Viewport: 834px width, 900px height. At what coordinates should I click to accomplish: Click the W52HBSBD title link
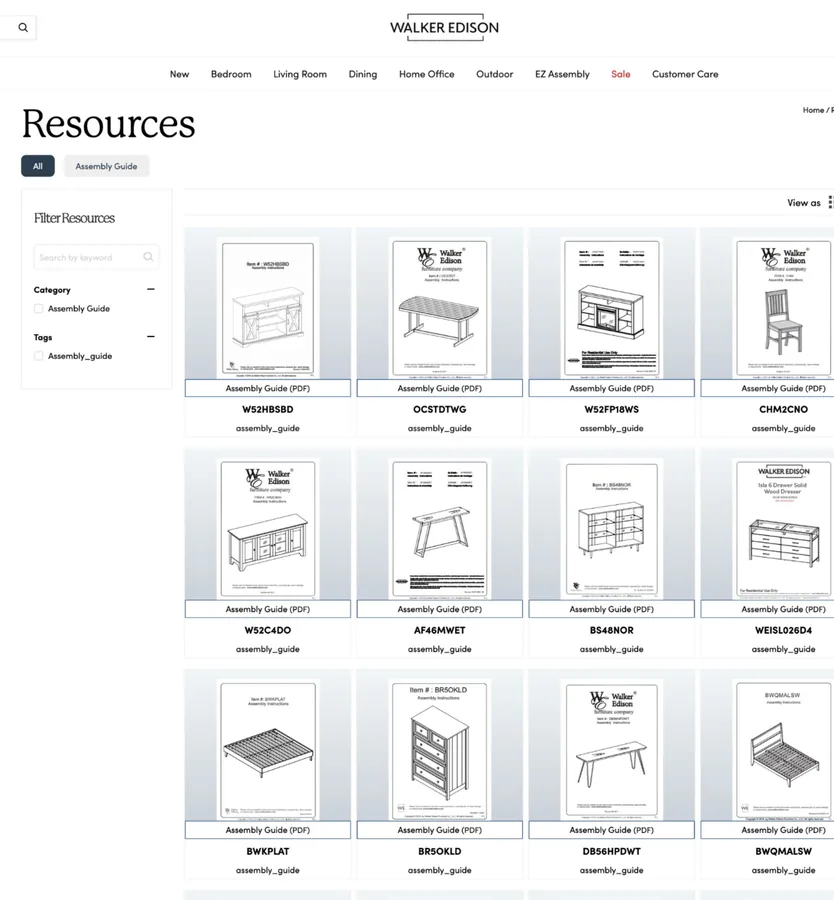[267, 409]
